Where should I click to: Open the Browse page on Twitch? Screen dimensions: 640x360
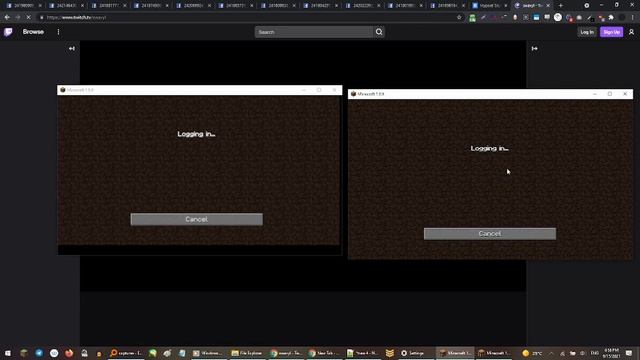click(x=33, y=32)
